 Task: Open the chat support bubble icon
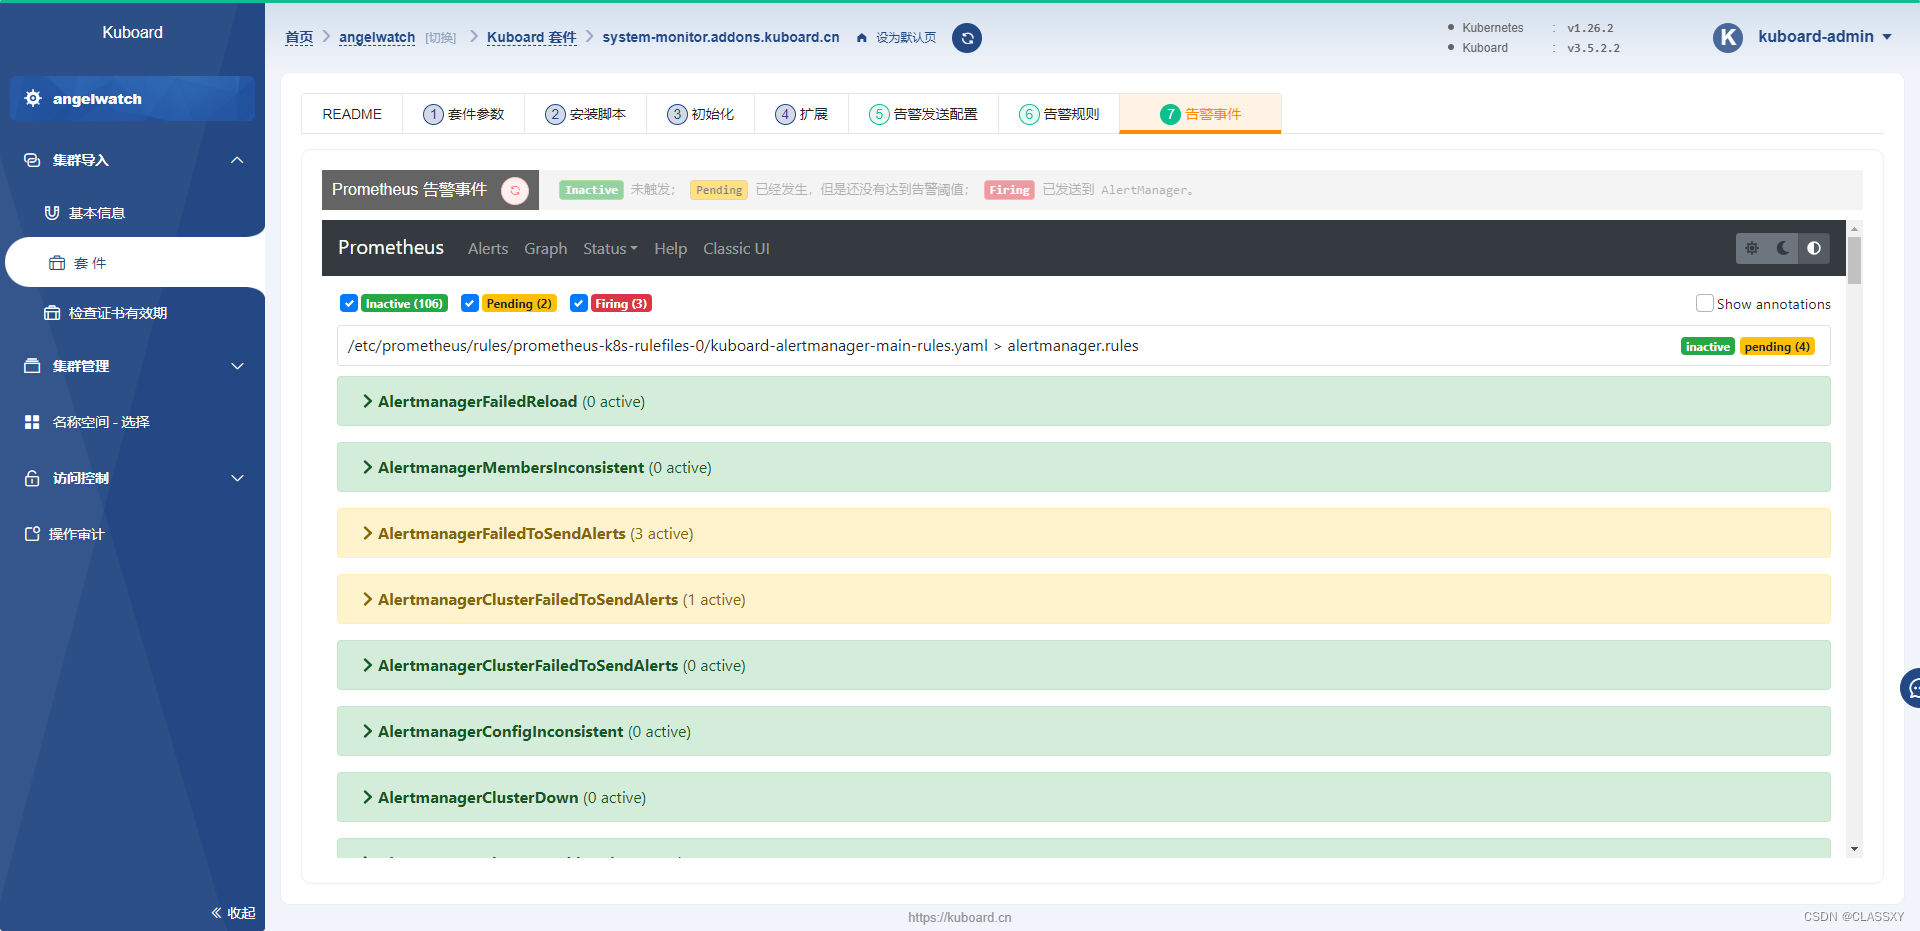(1912, 688)
